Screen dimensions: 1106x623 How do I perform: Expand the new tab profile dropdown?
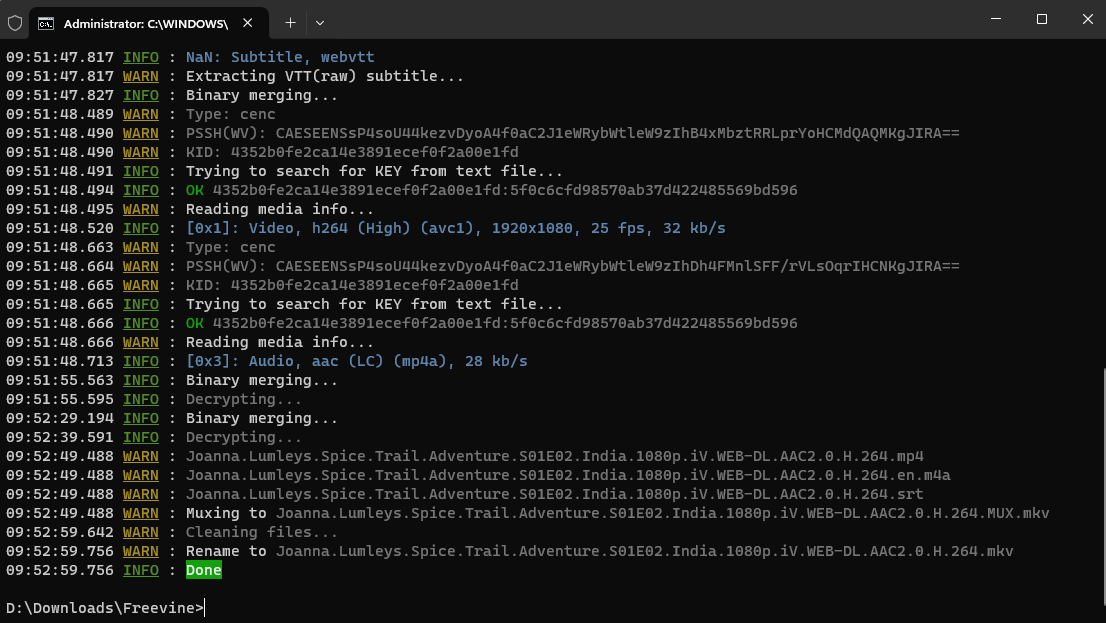(x=320, y=22)
